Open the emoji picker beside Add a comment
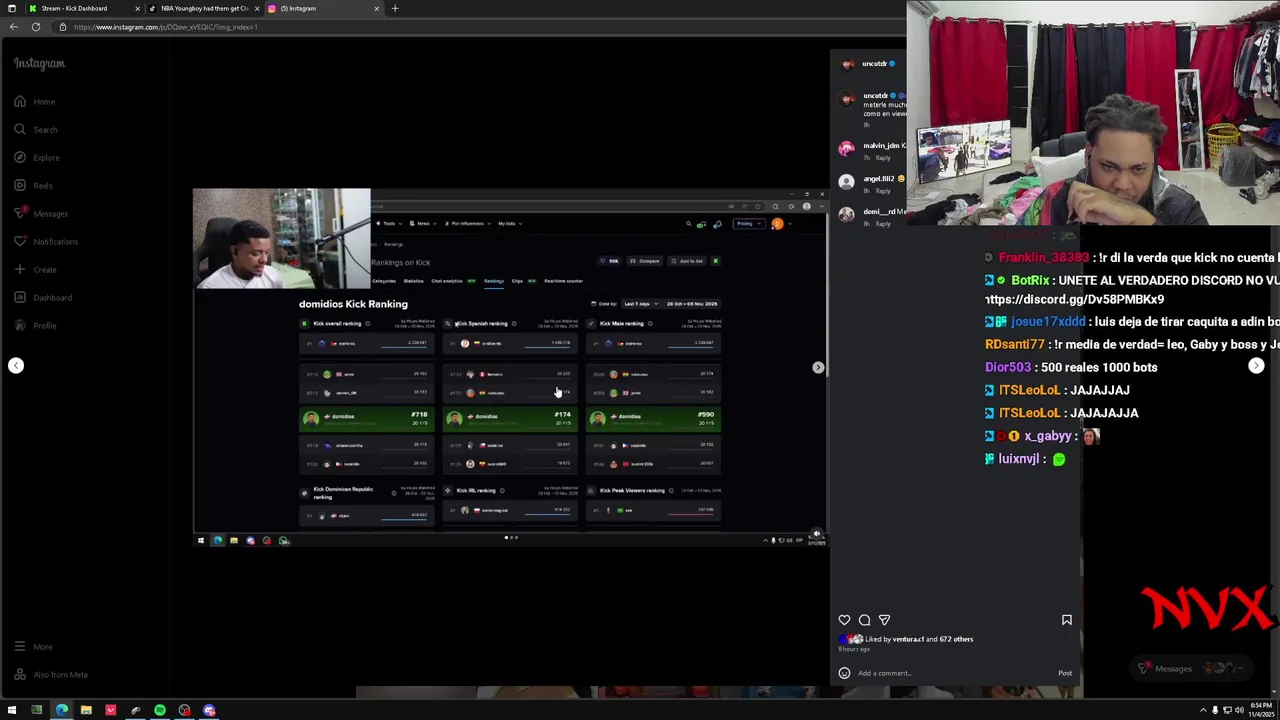The width and height of the screenshot is (1280, 720). (x=844, y=673)
